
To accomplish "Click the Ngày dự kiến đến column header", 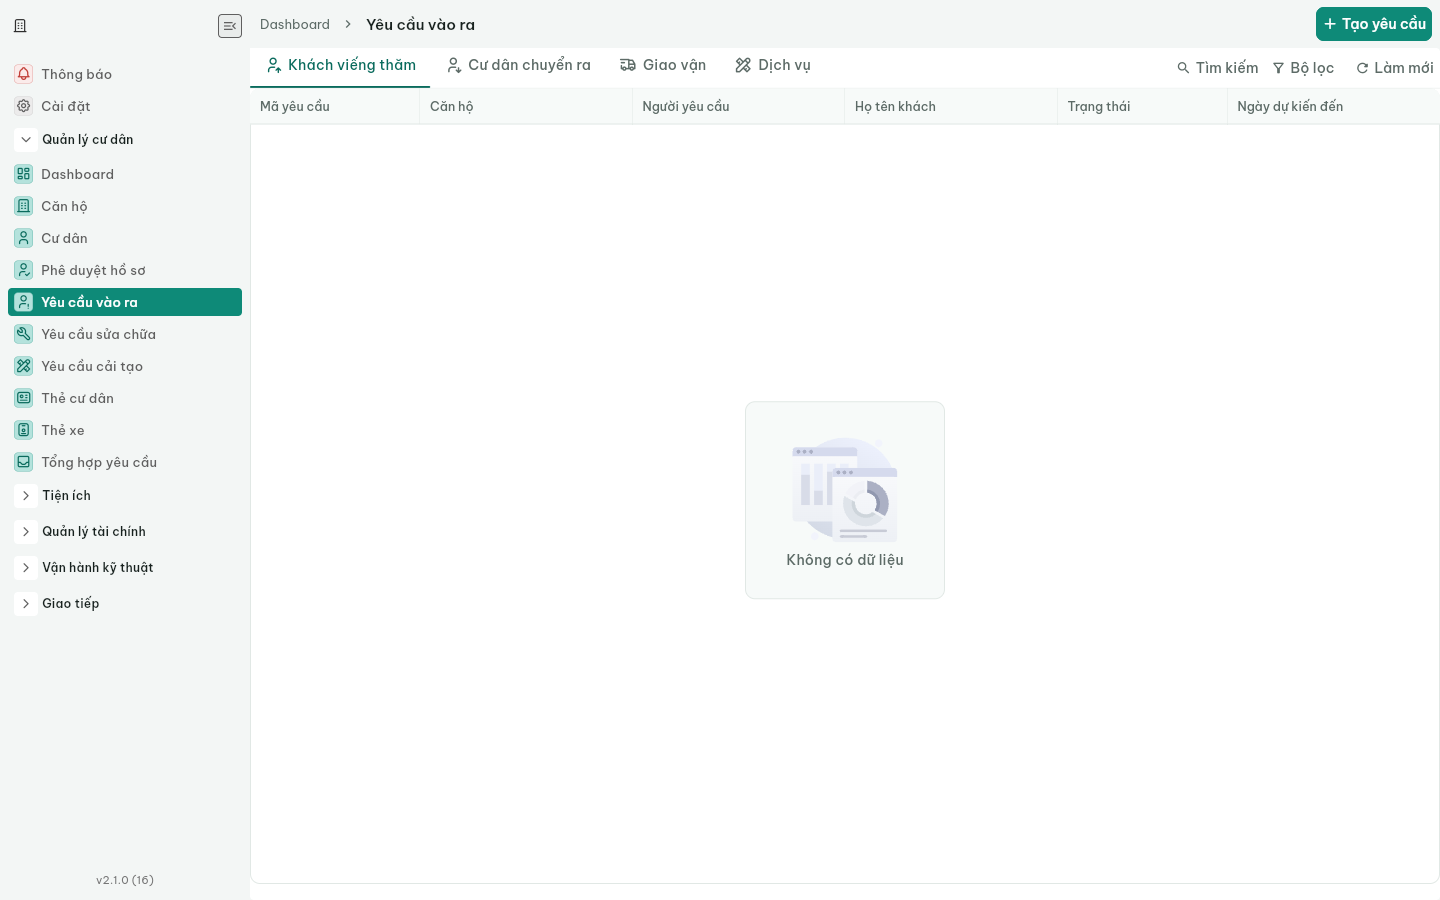I will (x=1333, y=106).
